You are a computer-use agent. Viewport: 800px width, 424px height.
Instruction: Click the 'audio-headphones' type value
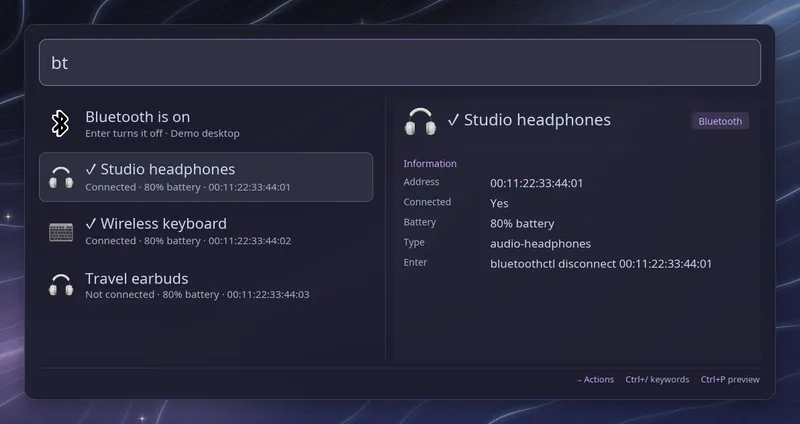[x=540, y=244]
